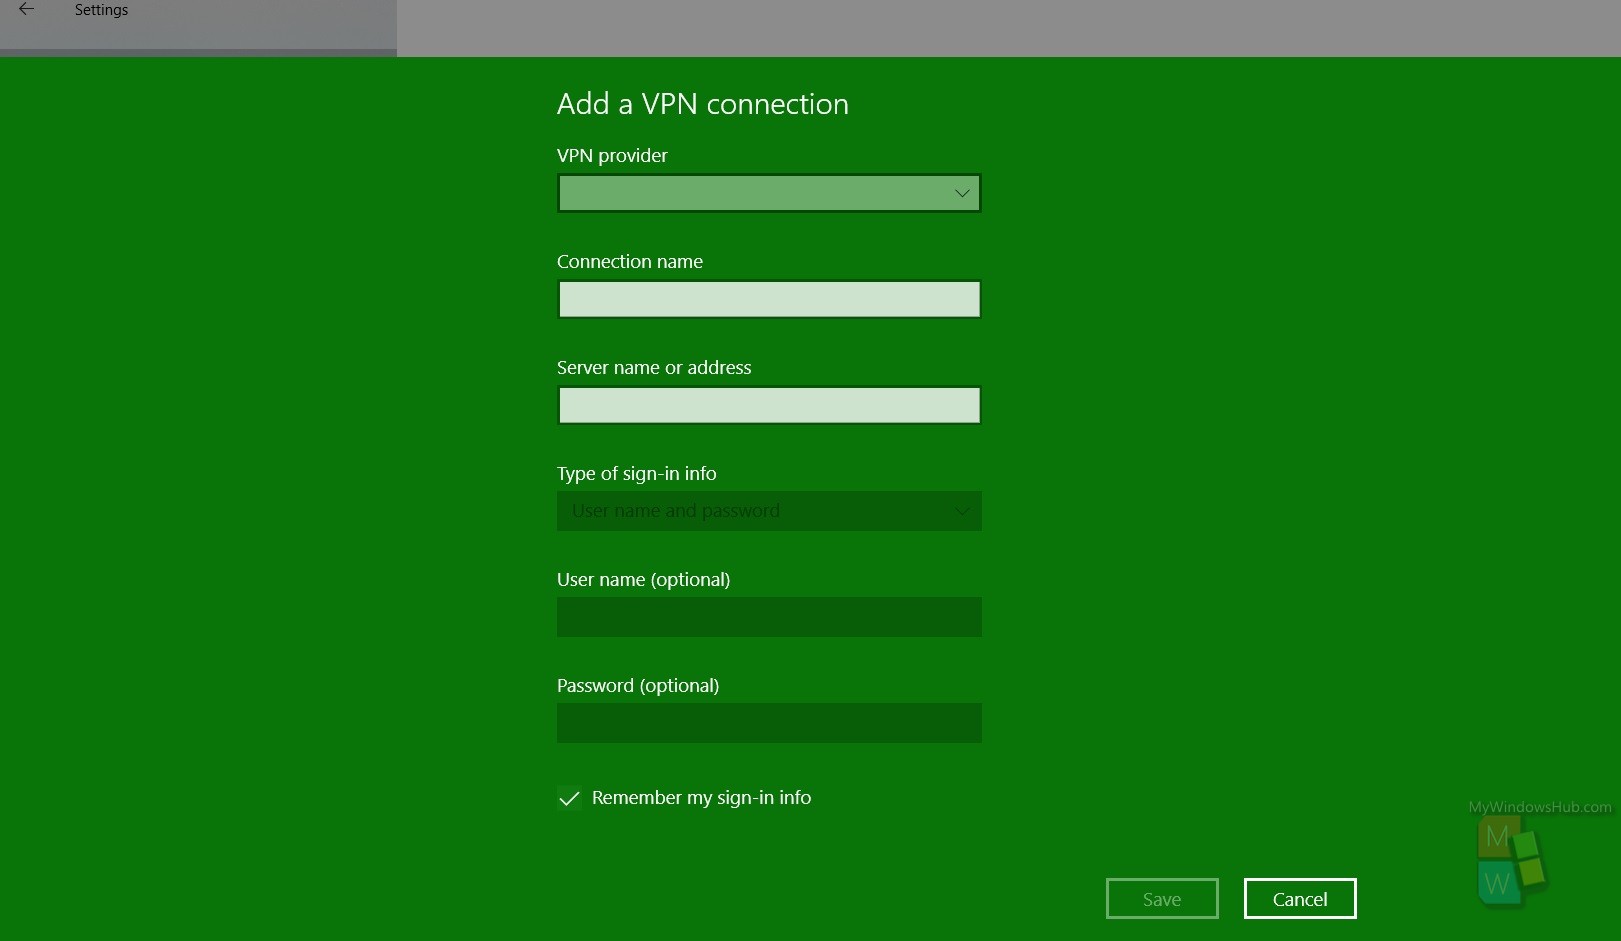1621x941 pixels.
Task: Click the Save button
Action: pos(1162,898)
